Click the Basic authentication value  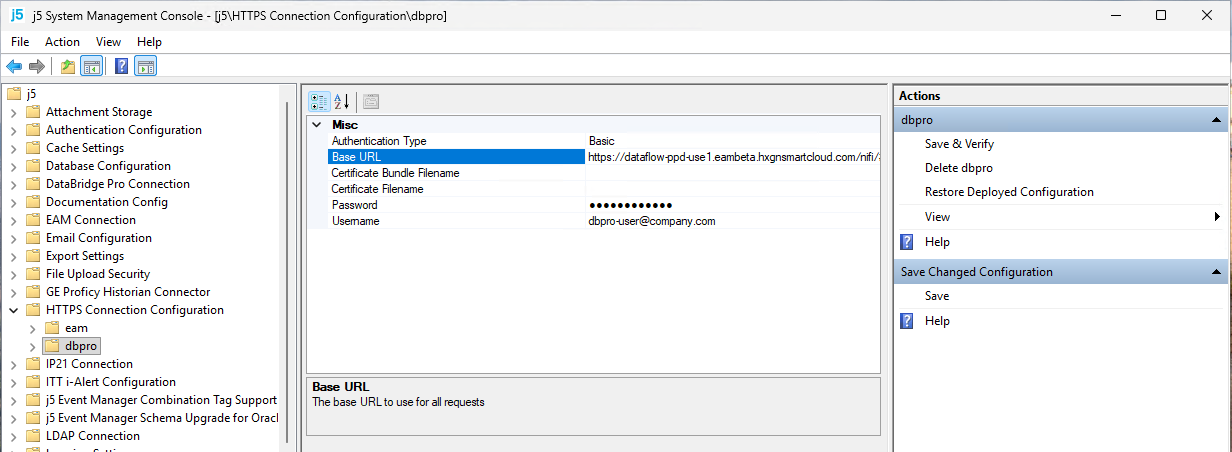point(602,141)
